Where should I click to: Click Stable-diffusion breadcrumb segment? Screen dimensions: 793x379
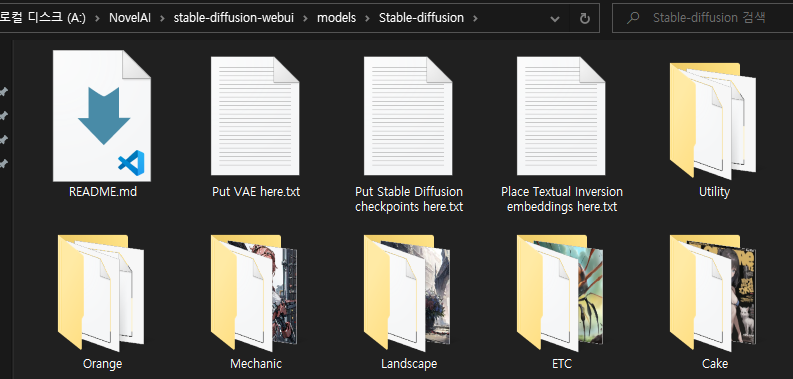point(421,18)
